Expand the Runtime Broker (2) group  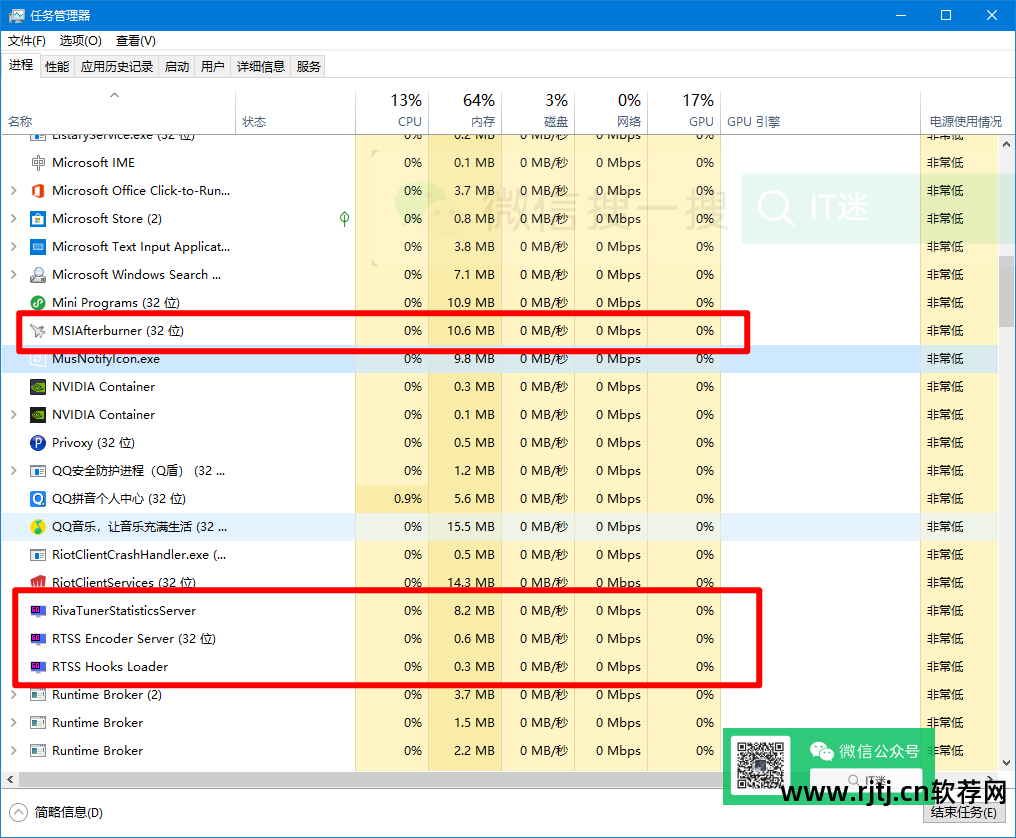point(14,695)
